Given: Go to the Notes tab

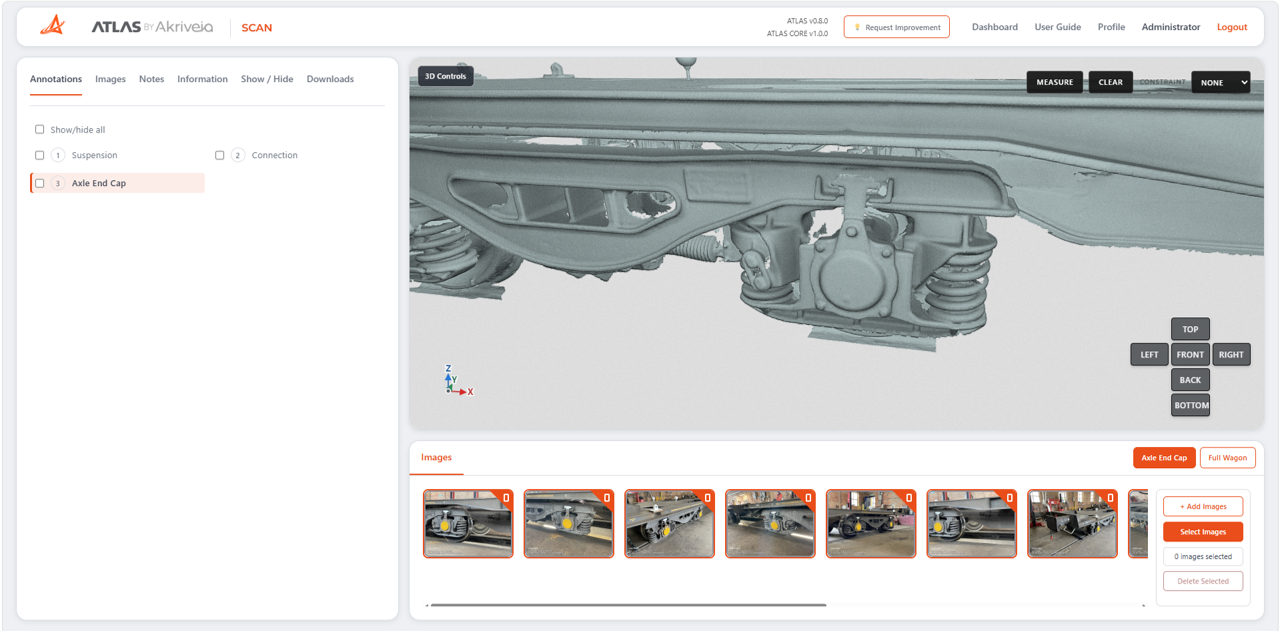Looking at the screenshot, I should 151,79.
